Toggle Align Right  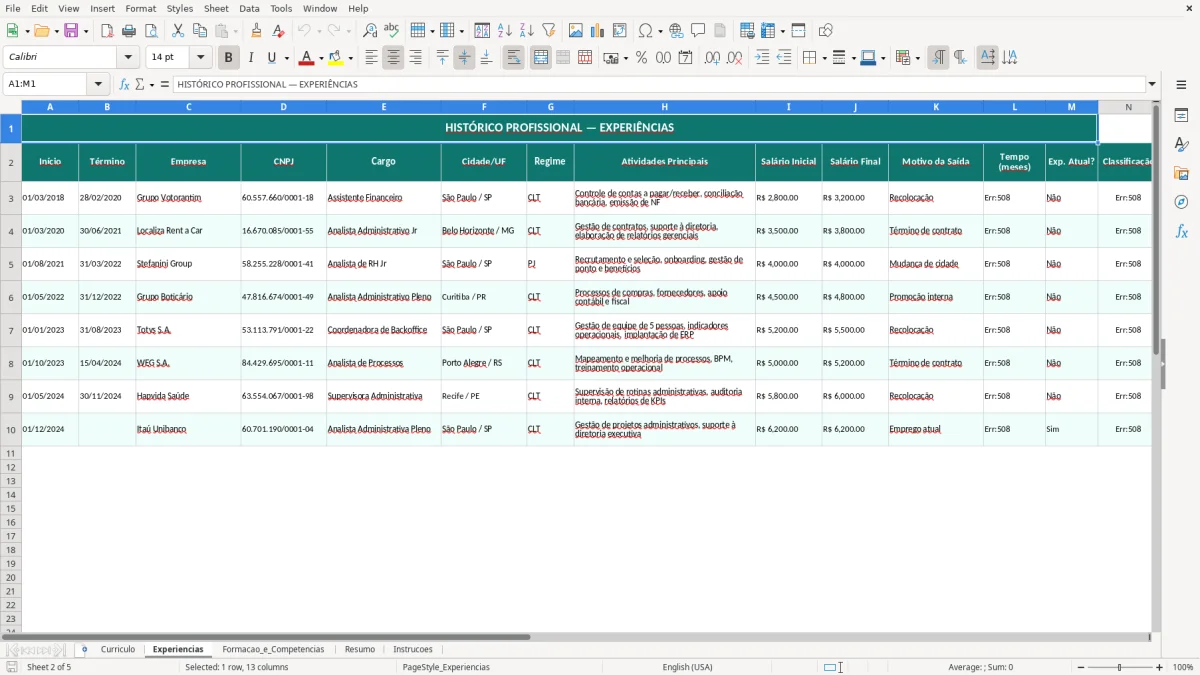point(415,58)
